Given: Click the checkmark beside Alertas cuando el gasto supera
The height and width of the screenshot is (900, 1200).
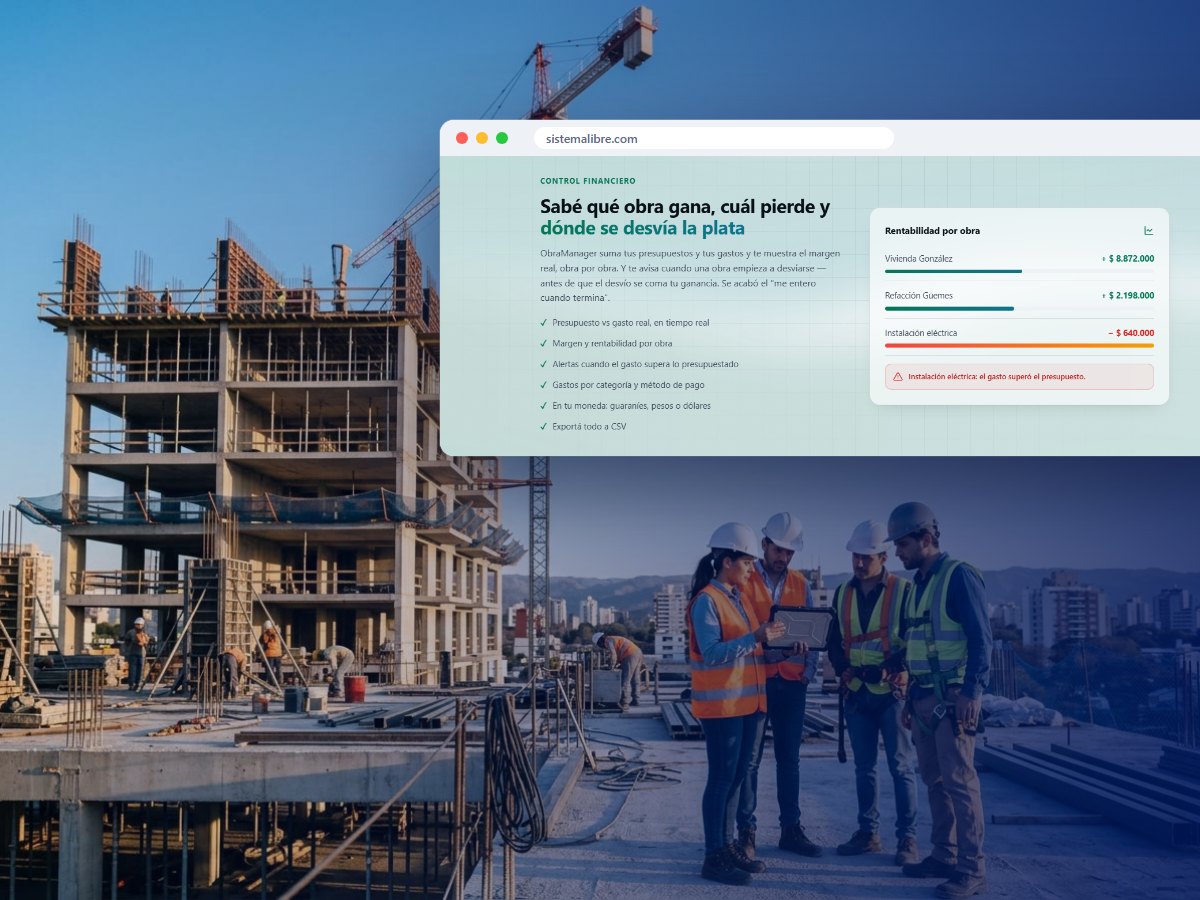Looking at the screenshot, I should pos(543,364).
